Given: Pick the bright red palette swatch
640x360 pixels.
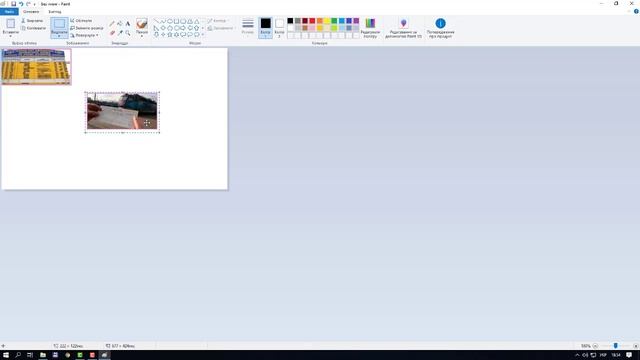Looking at the screenshot, I should click(x=312, y=21).
